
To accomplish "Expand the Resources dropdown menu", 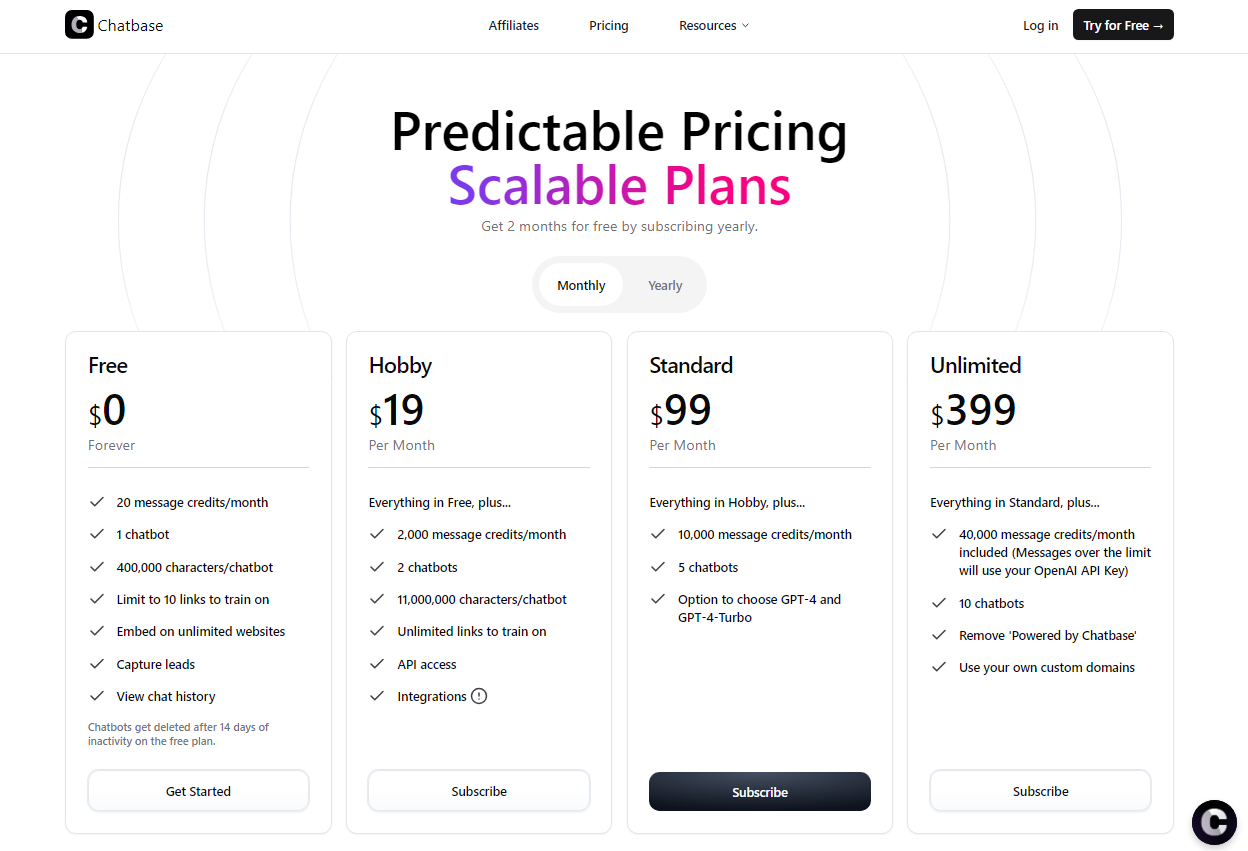I will [x=714, y=26].
